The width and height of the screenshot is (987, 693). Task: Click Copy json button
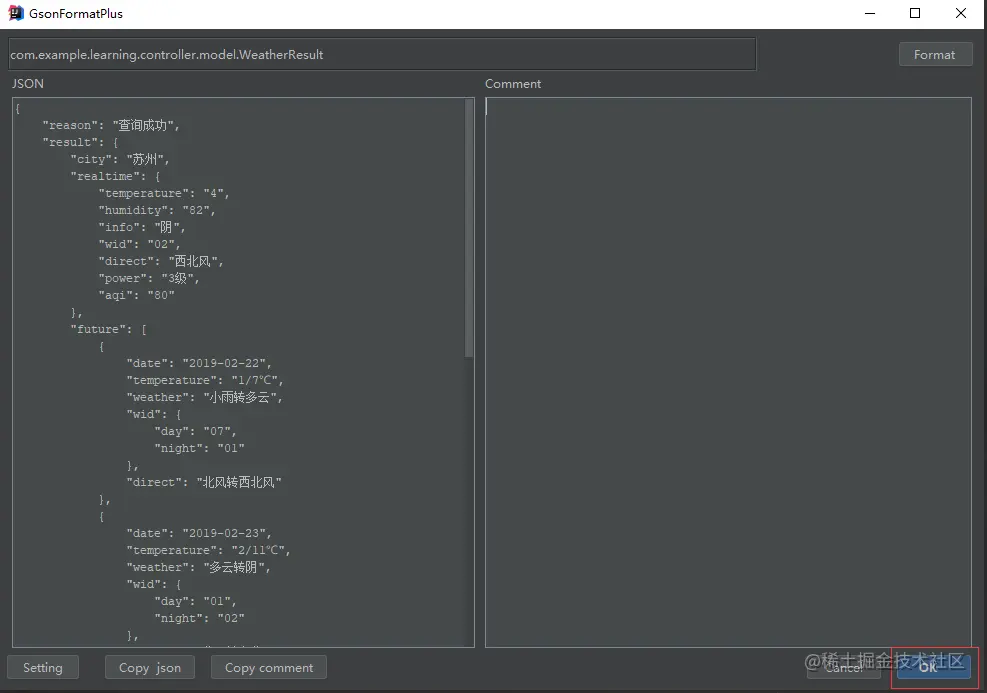[x=150, y=668]
